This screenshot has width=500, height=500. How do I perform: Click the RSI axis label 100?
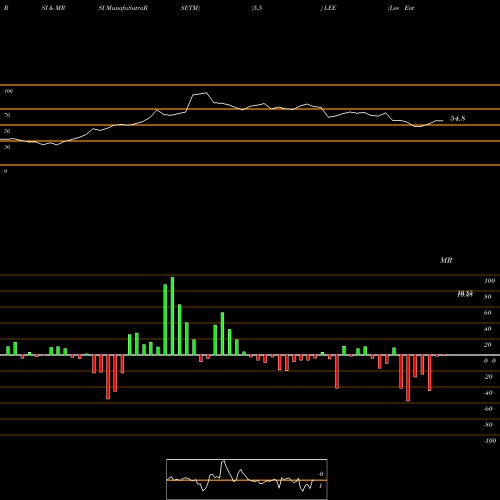point(9,91)
